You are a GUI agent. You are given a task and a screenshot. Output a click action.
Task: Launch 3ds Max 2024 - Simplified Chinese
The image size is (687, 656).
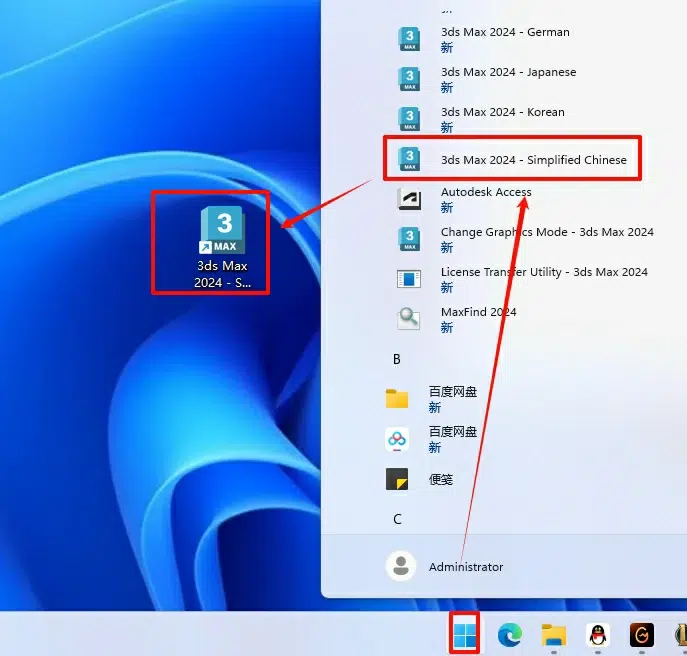point(533,160)
